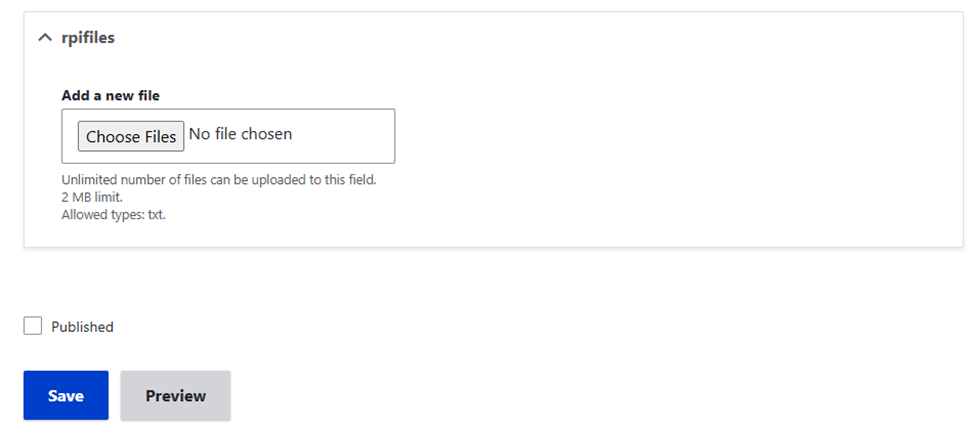The width and height of the screenshot is (975, 427).
Task: Click the grey Preview button's label text
Action: point(175,396)
